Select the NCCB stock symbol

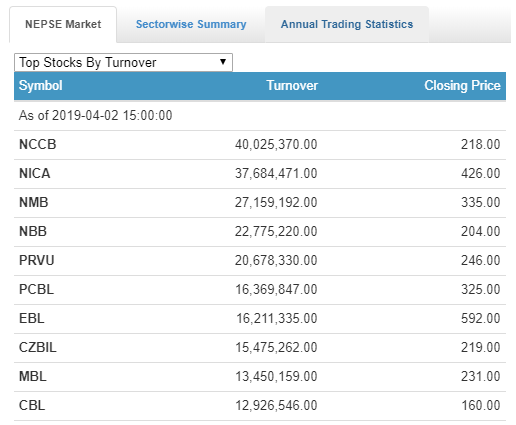[38, 144]
